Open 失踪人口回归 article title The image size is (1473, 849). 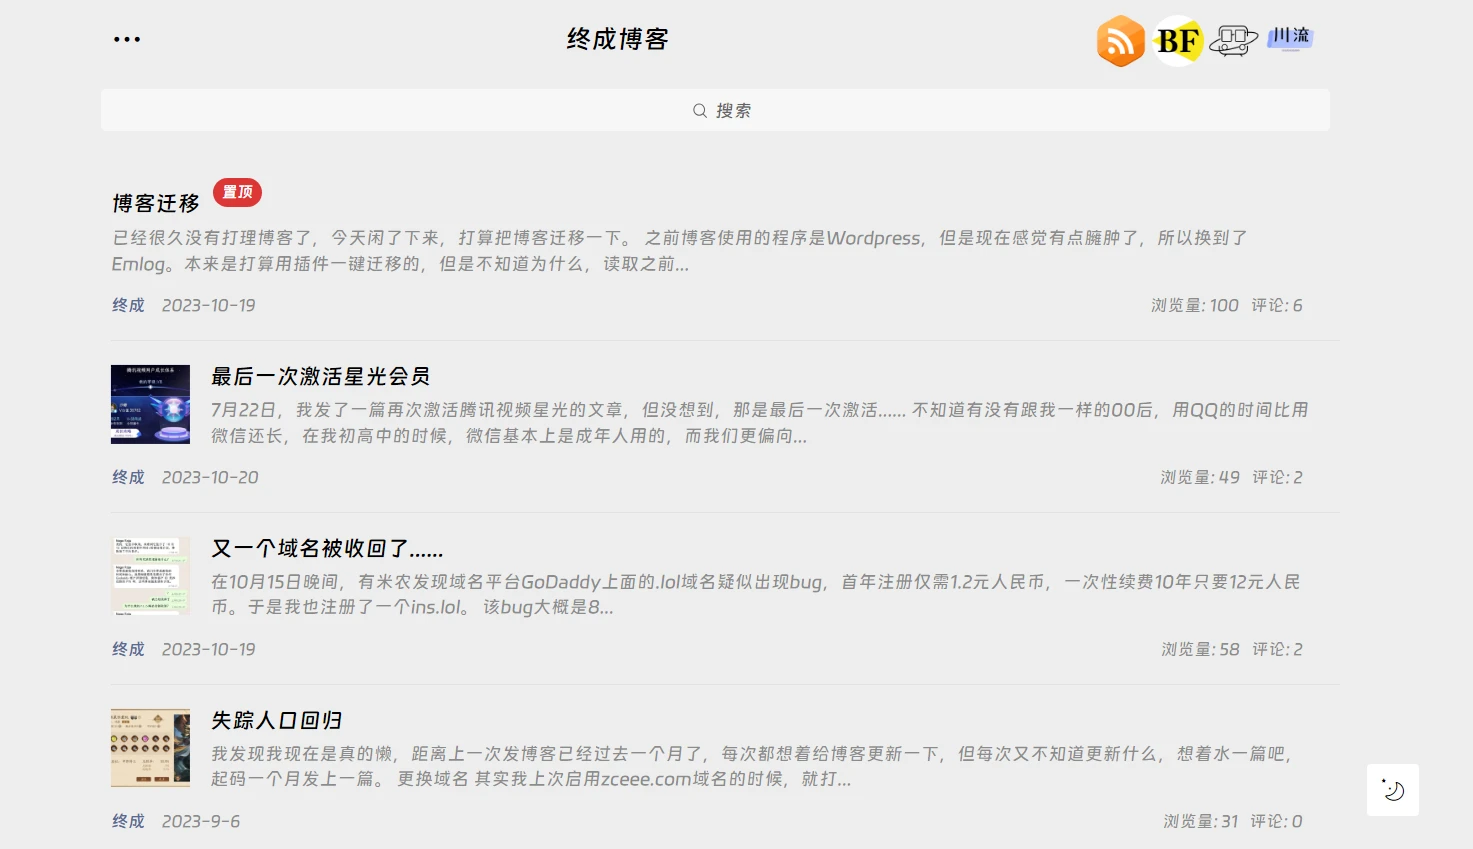pyautogui.click(x=276, y=720)
